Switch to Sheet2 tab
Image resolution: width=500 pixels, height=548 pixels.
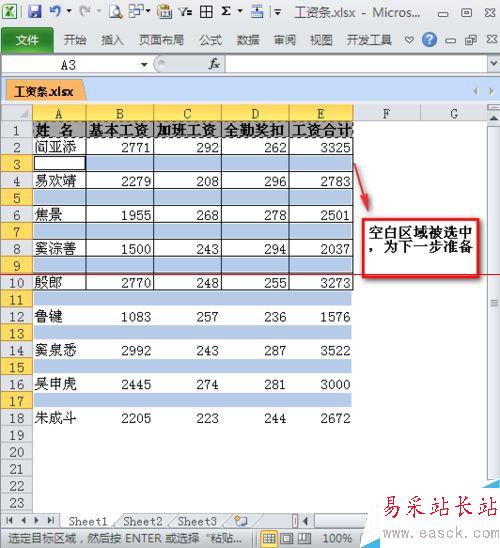[x=143, y=521]
